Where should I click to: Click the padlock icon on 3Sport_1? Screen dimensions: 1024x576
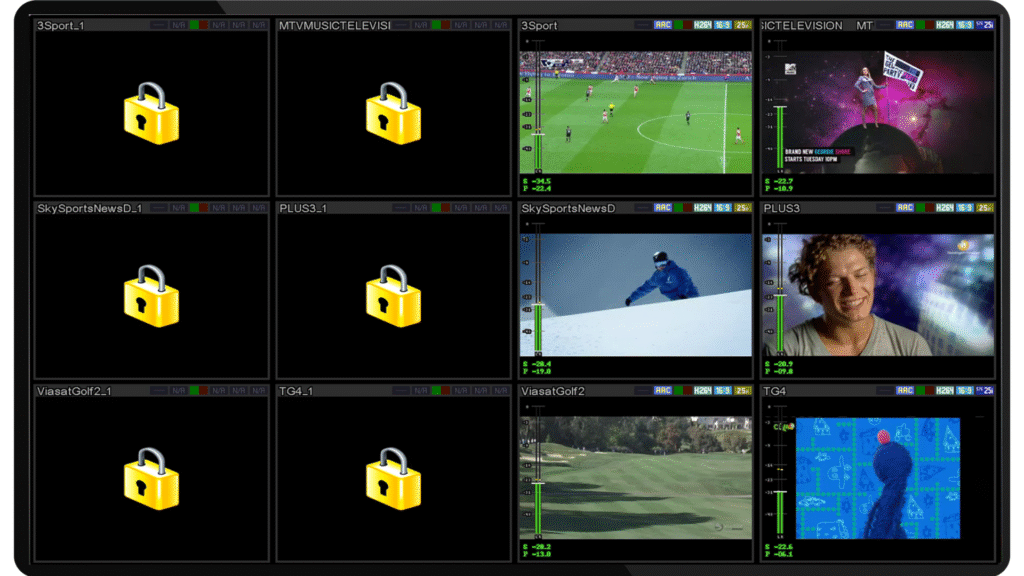coord(151,113)
